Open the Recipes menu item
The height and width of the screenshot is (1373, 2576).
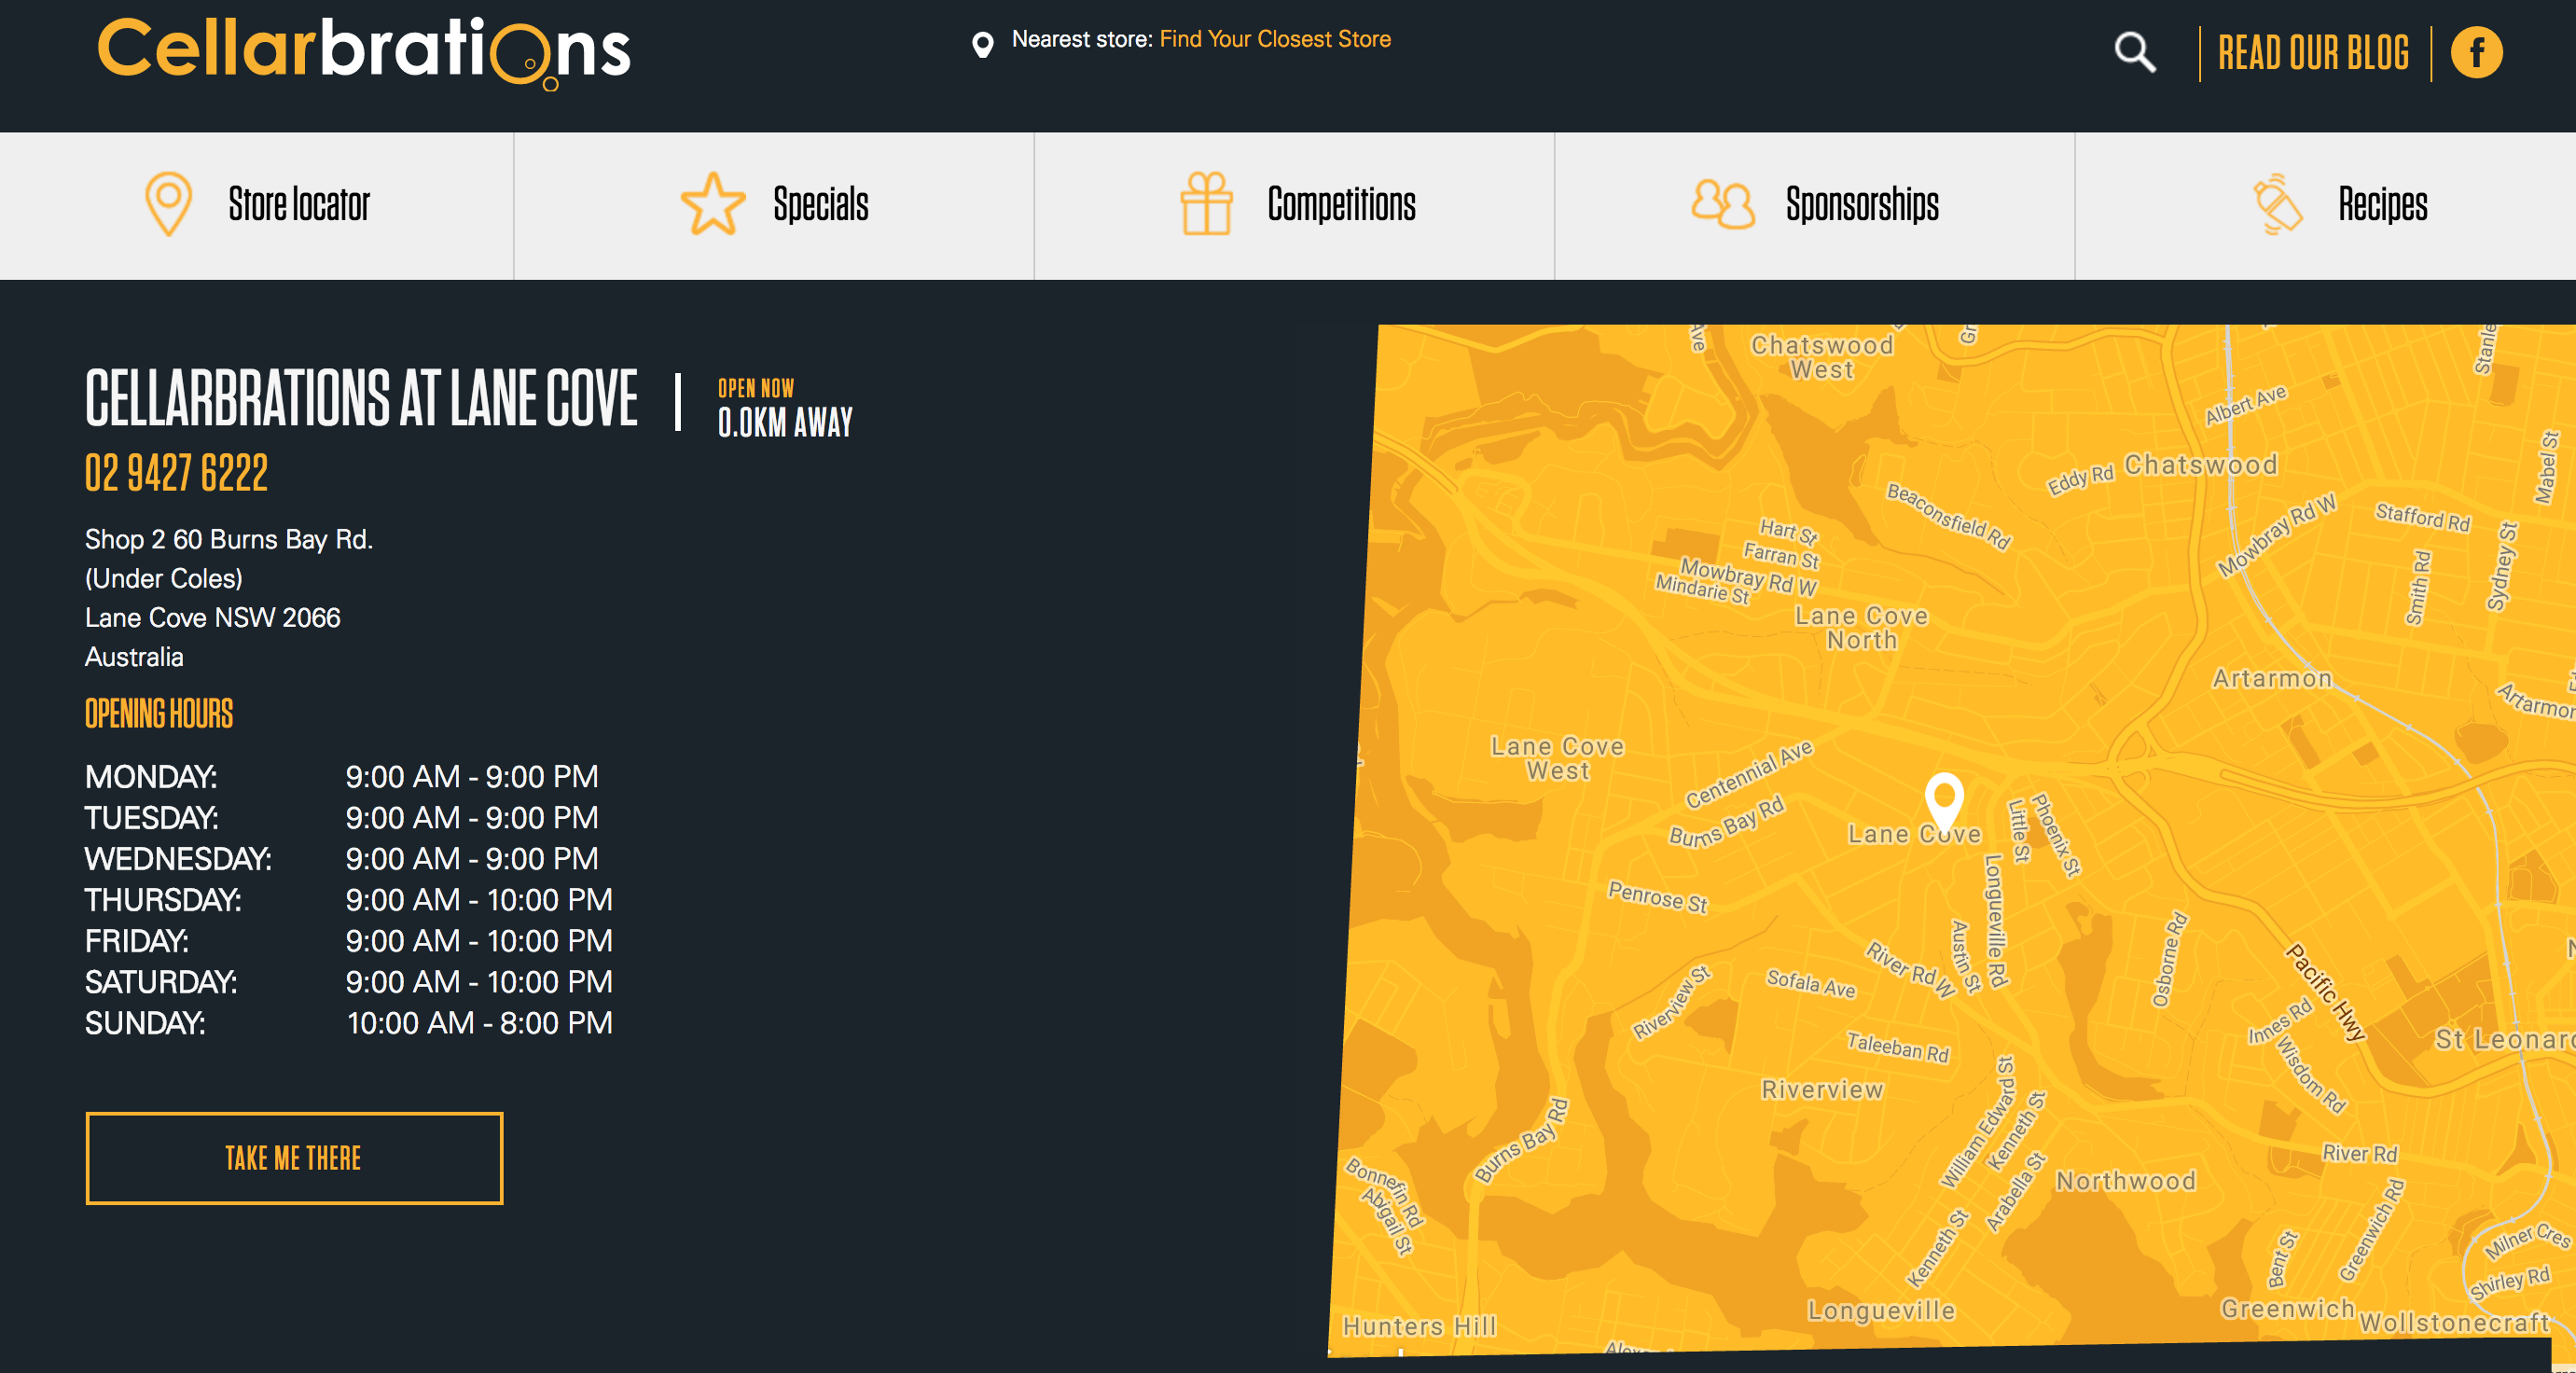(2382, 205)
